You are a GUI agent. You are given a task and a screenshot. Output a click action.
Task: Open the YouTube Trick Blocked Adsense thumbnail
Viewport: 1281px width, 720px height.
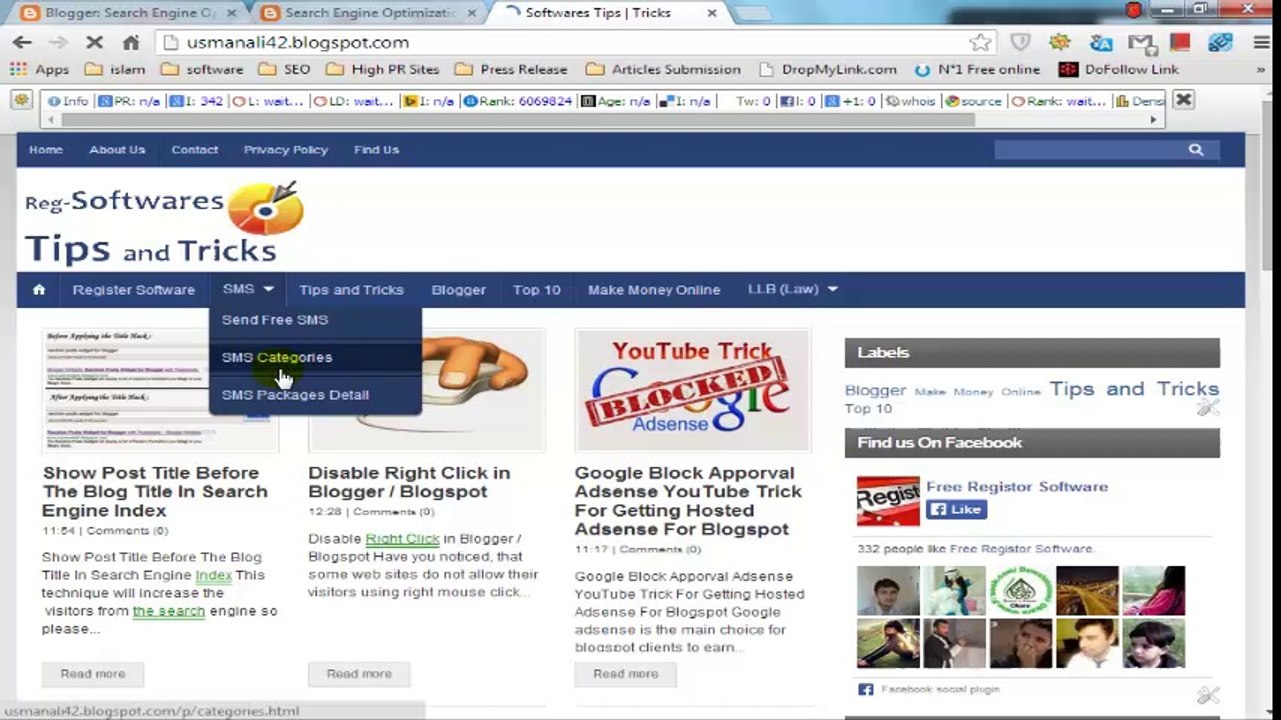pos(692,391)
